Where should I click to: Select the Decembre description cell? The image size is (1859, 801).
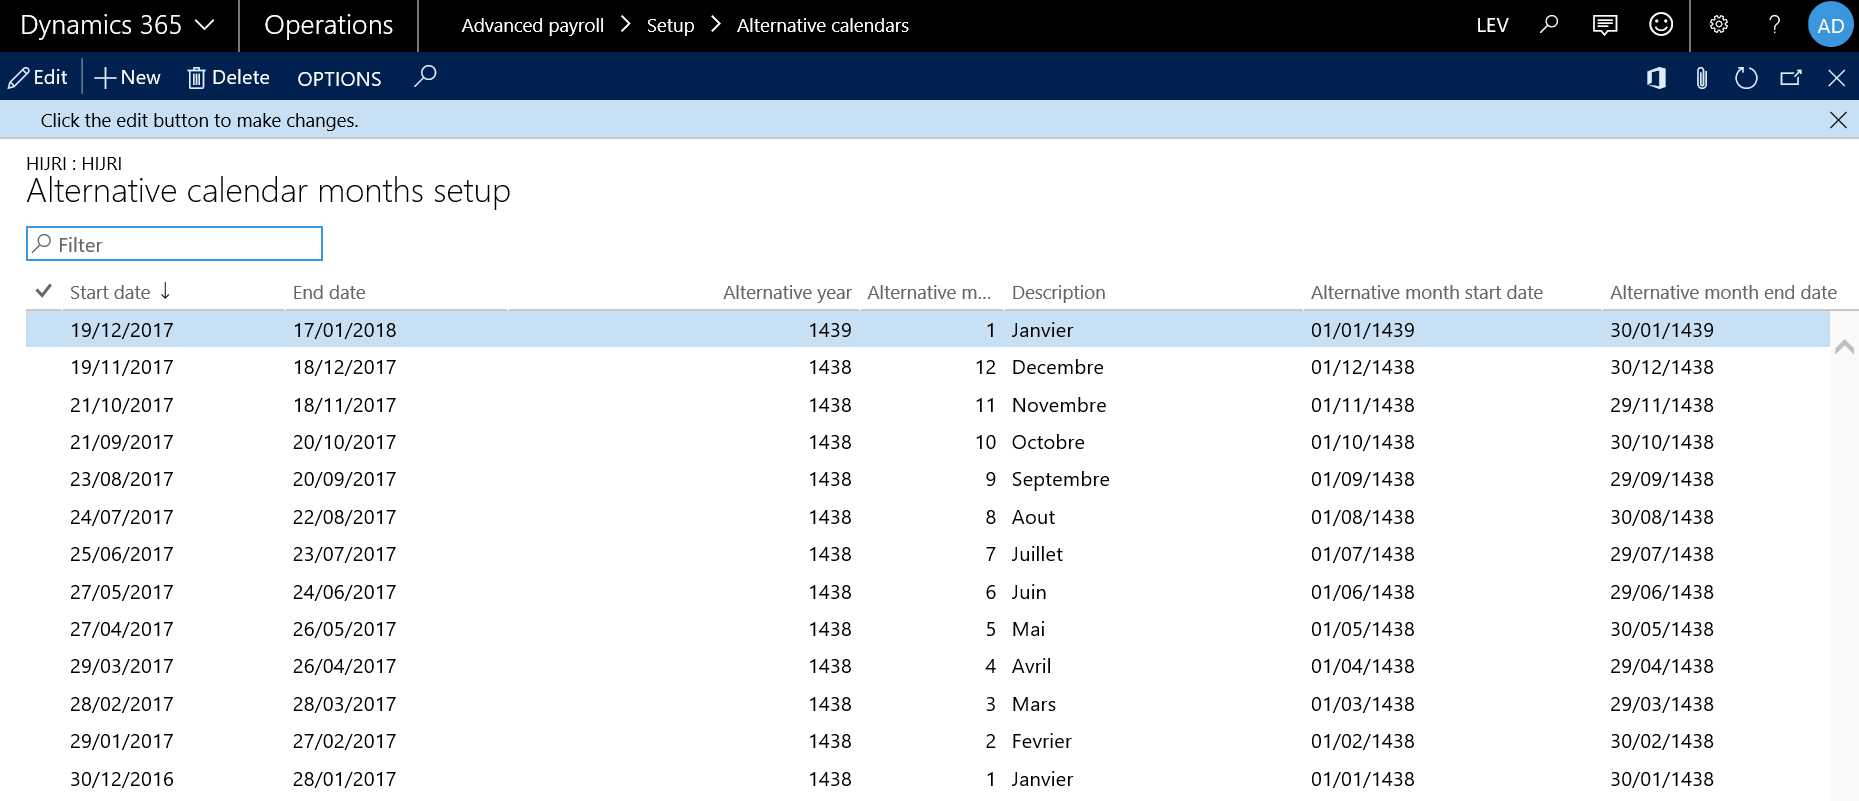1058,367
